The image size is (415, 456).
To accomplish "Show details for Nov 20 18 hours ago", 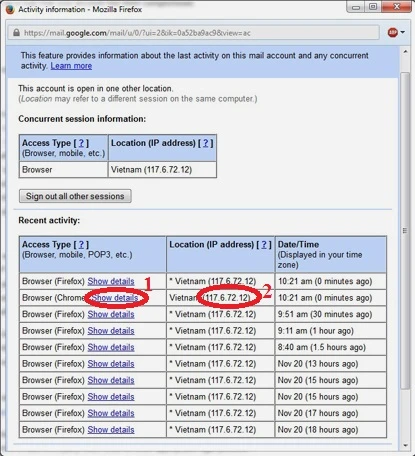I will [x=111, y=430].
